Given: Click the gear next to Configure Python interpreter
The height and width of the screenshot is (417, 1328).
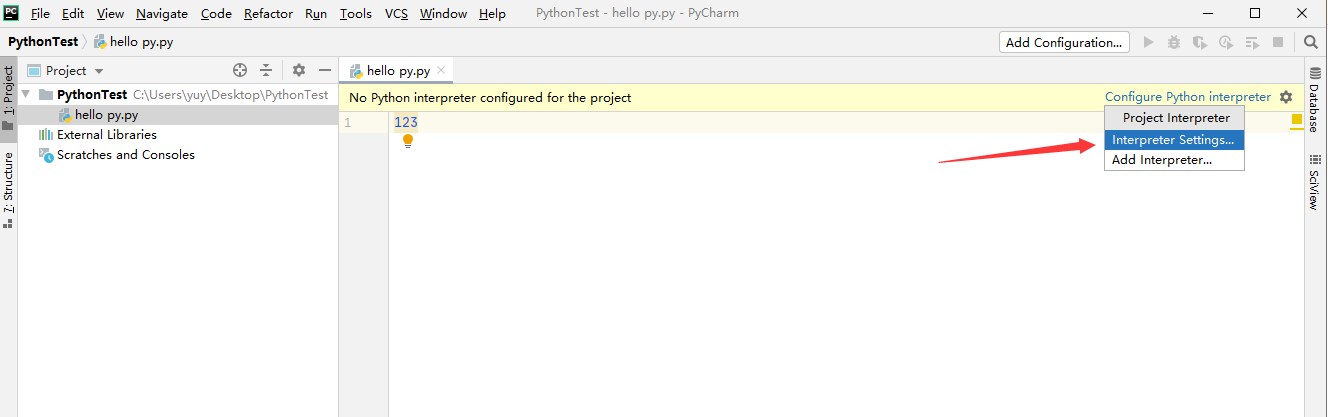Looking at the screenshot, I should [x=1286, y=97].
